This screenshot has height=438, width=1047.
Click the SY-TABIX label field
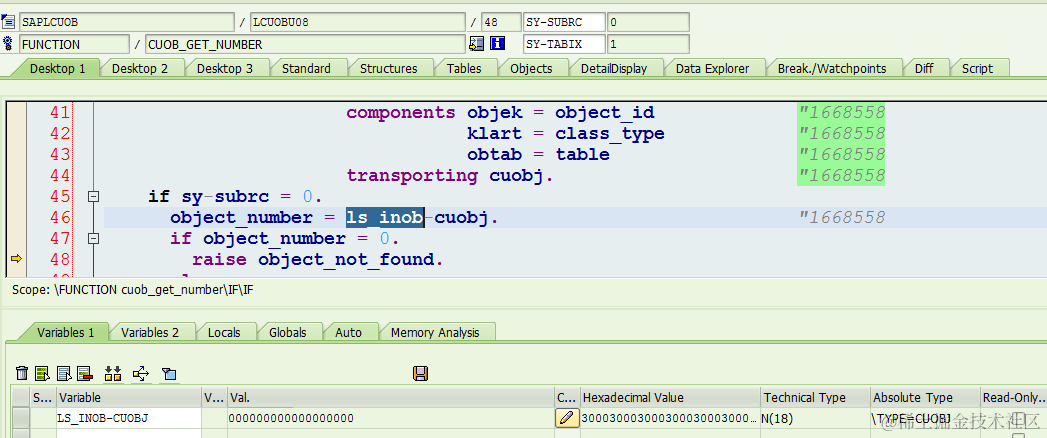point(564,45)
